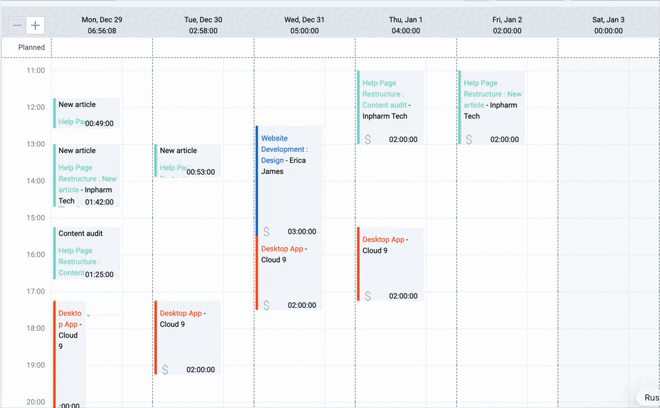Click the Rus button in bottom corner
The height and width of the screenshot is (408, 660).
coord(650,397)
